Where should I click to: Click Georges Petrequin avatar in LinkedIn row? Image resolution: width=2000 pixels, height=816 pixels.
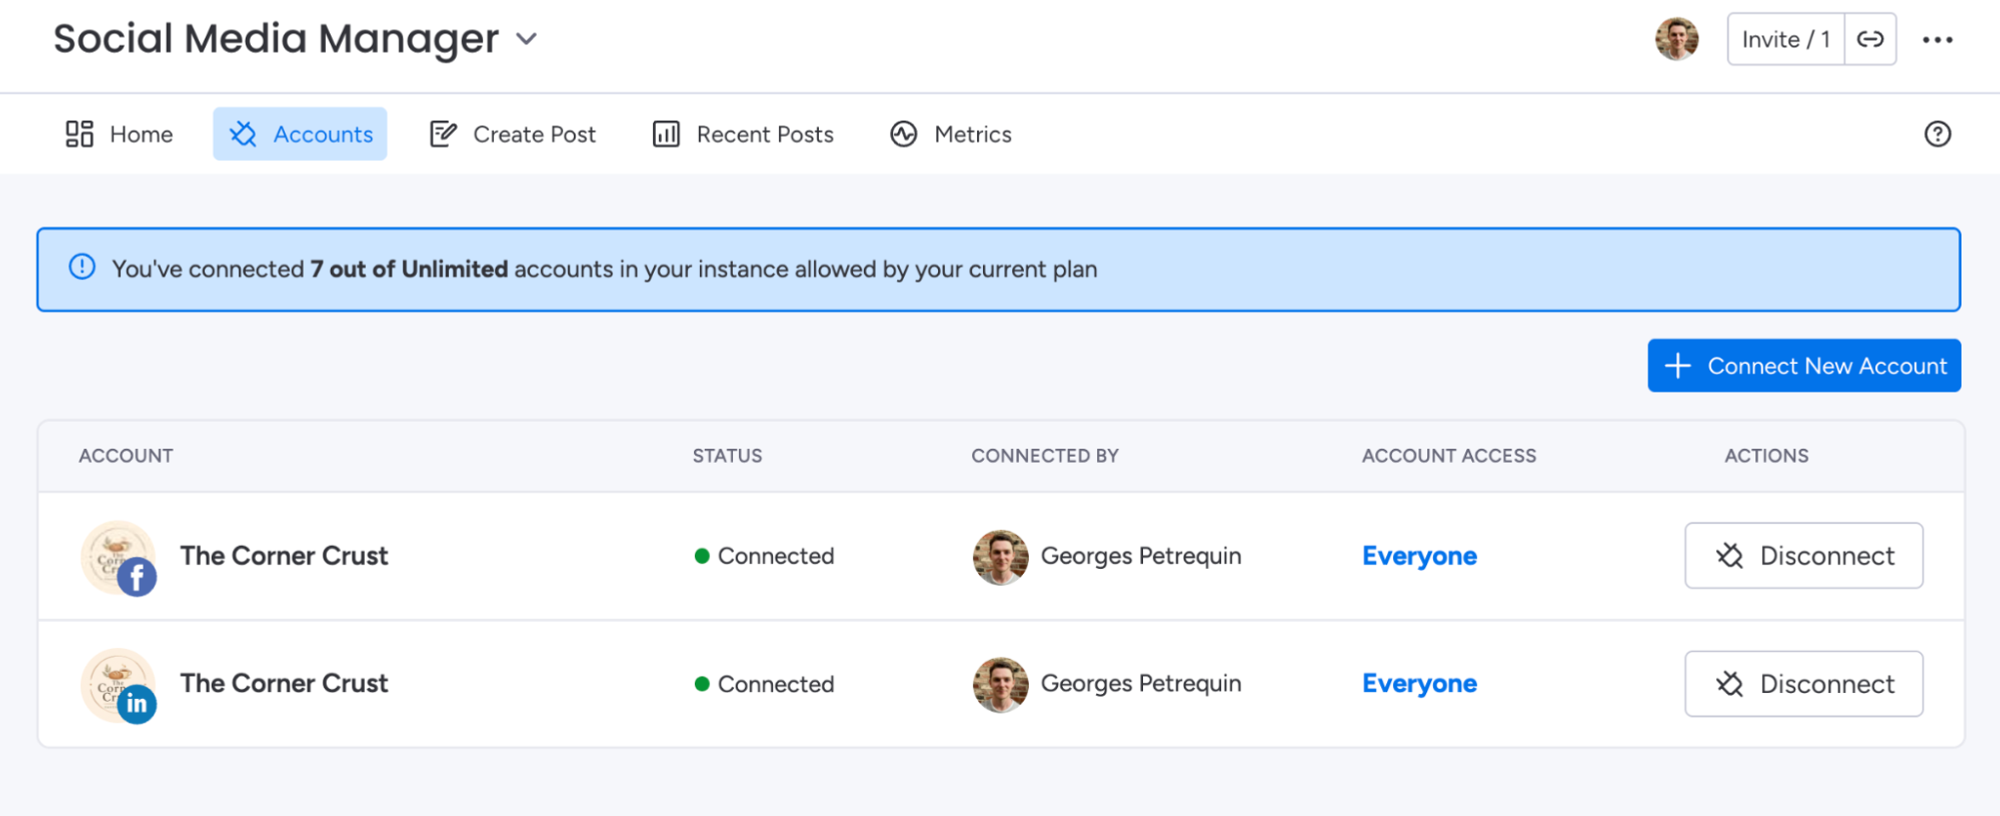[1000, 685]
